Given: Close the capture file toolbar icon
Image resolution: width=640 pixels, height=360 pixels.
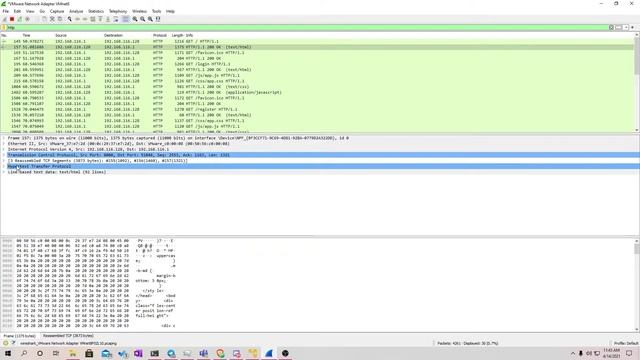Looking at the screenshot, I should 52,19.
